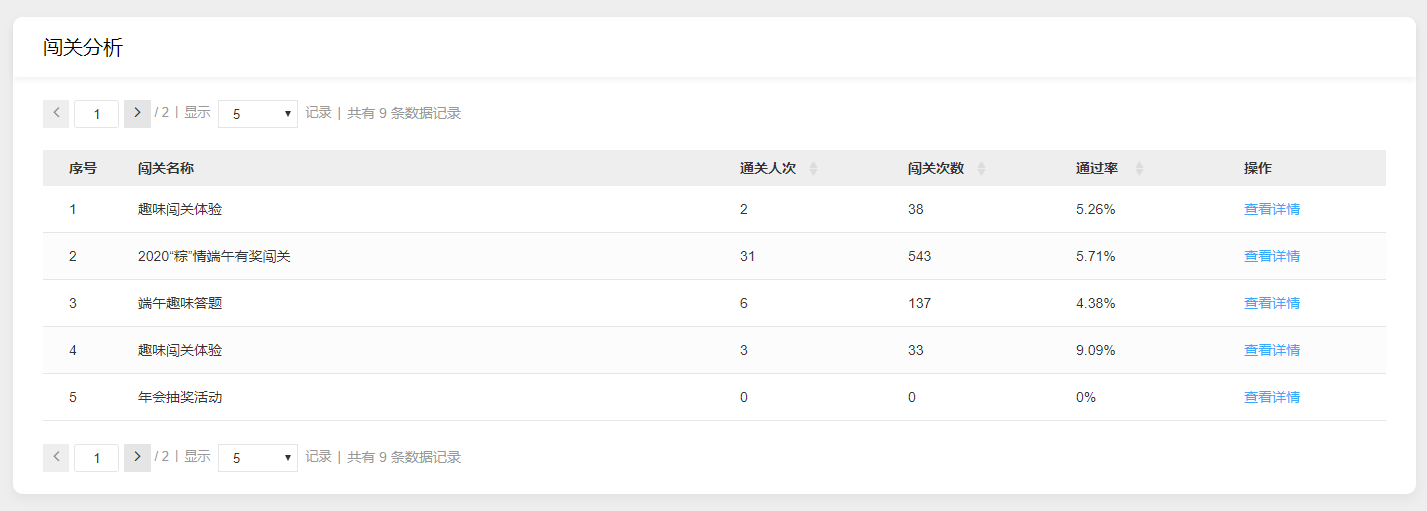Click top next page arrow

(137, 114)
